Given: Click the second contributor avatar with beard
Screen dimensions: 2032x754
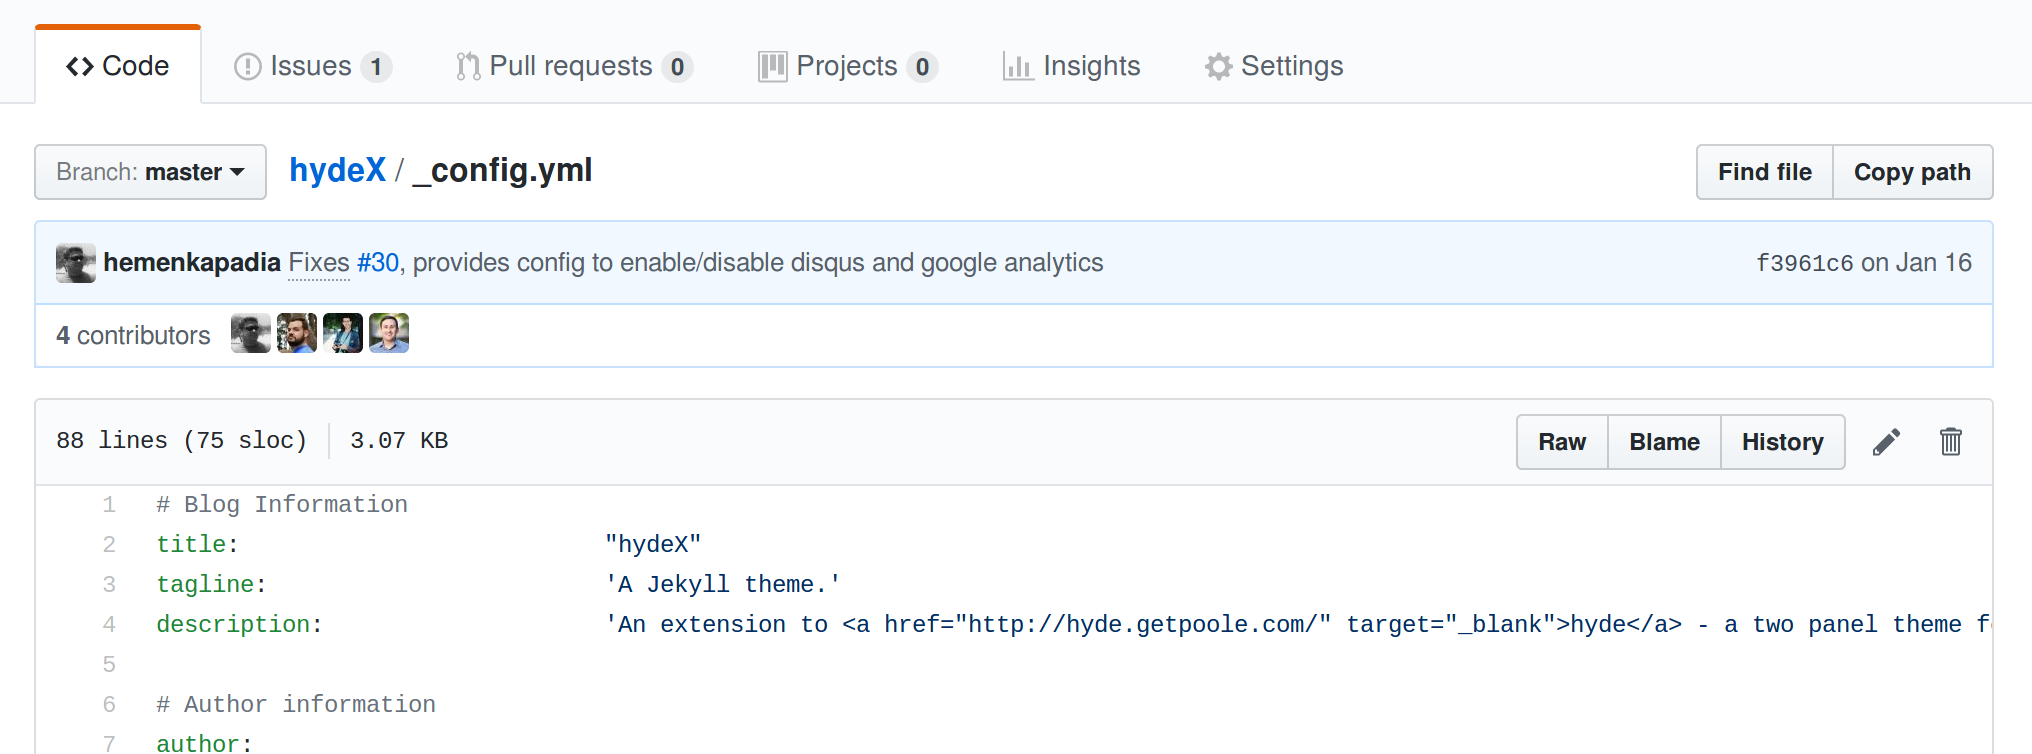Looking at the screenshot, I should tap(297, 333).
